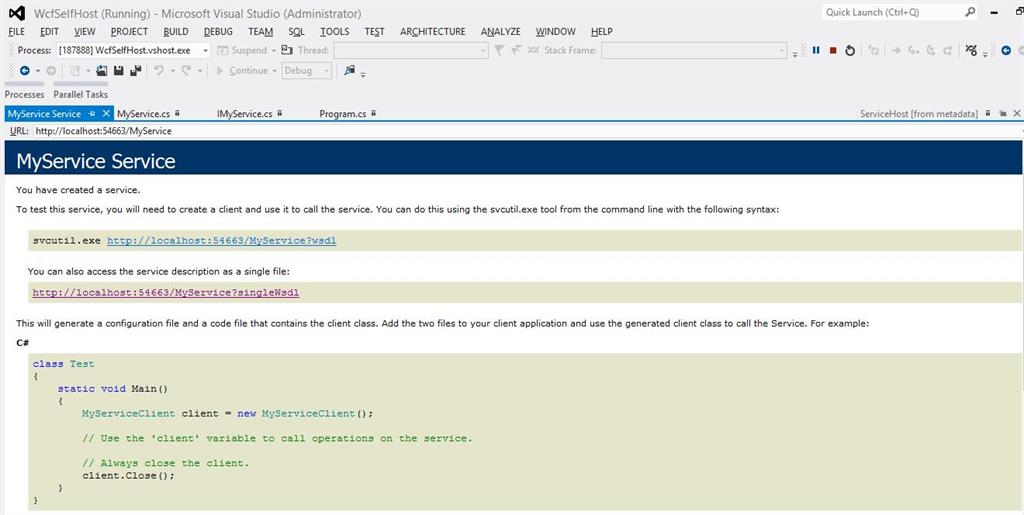Follow the MyService?singleWsdl link
1024x515 pixels.
point(166,292)
